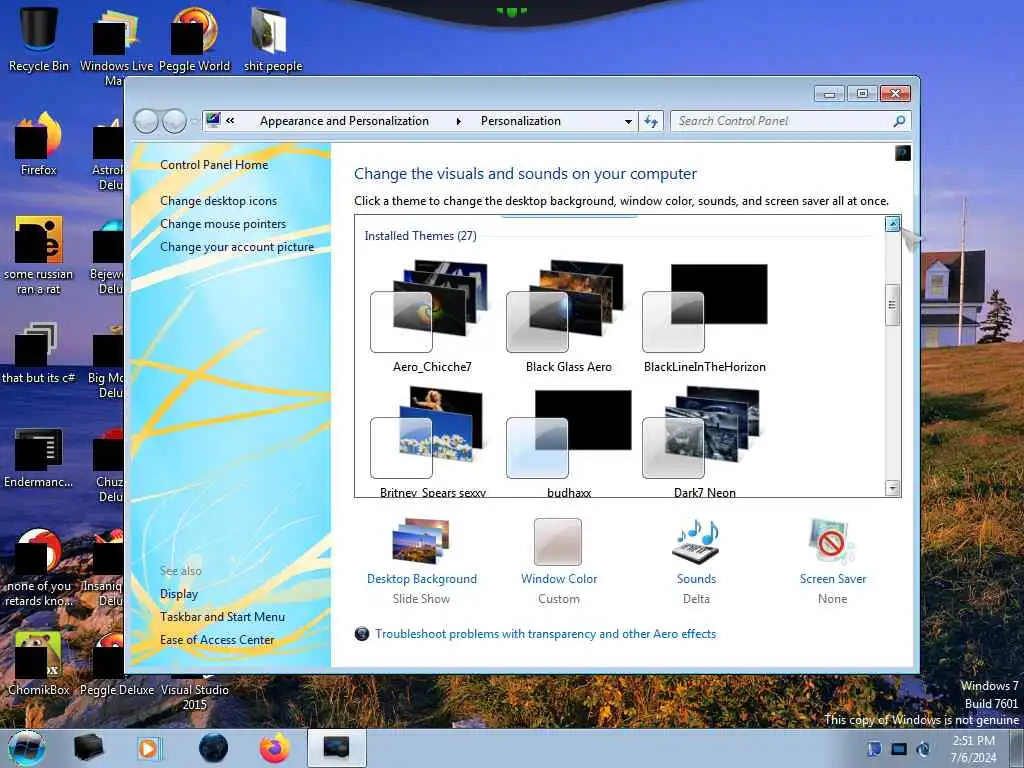Click the Sounds keyboard icon
This screenshot has width=1024, height=768.
(x=696, y=541)
